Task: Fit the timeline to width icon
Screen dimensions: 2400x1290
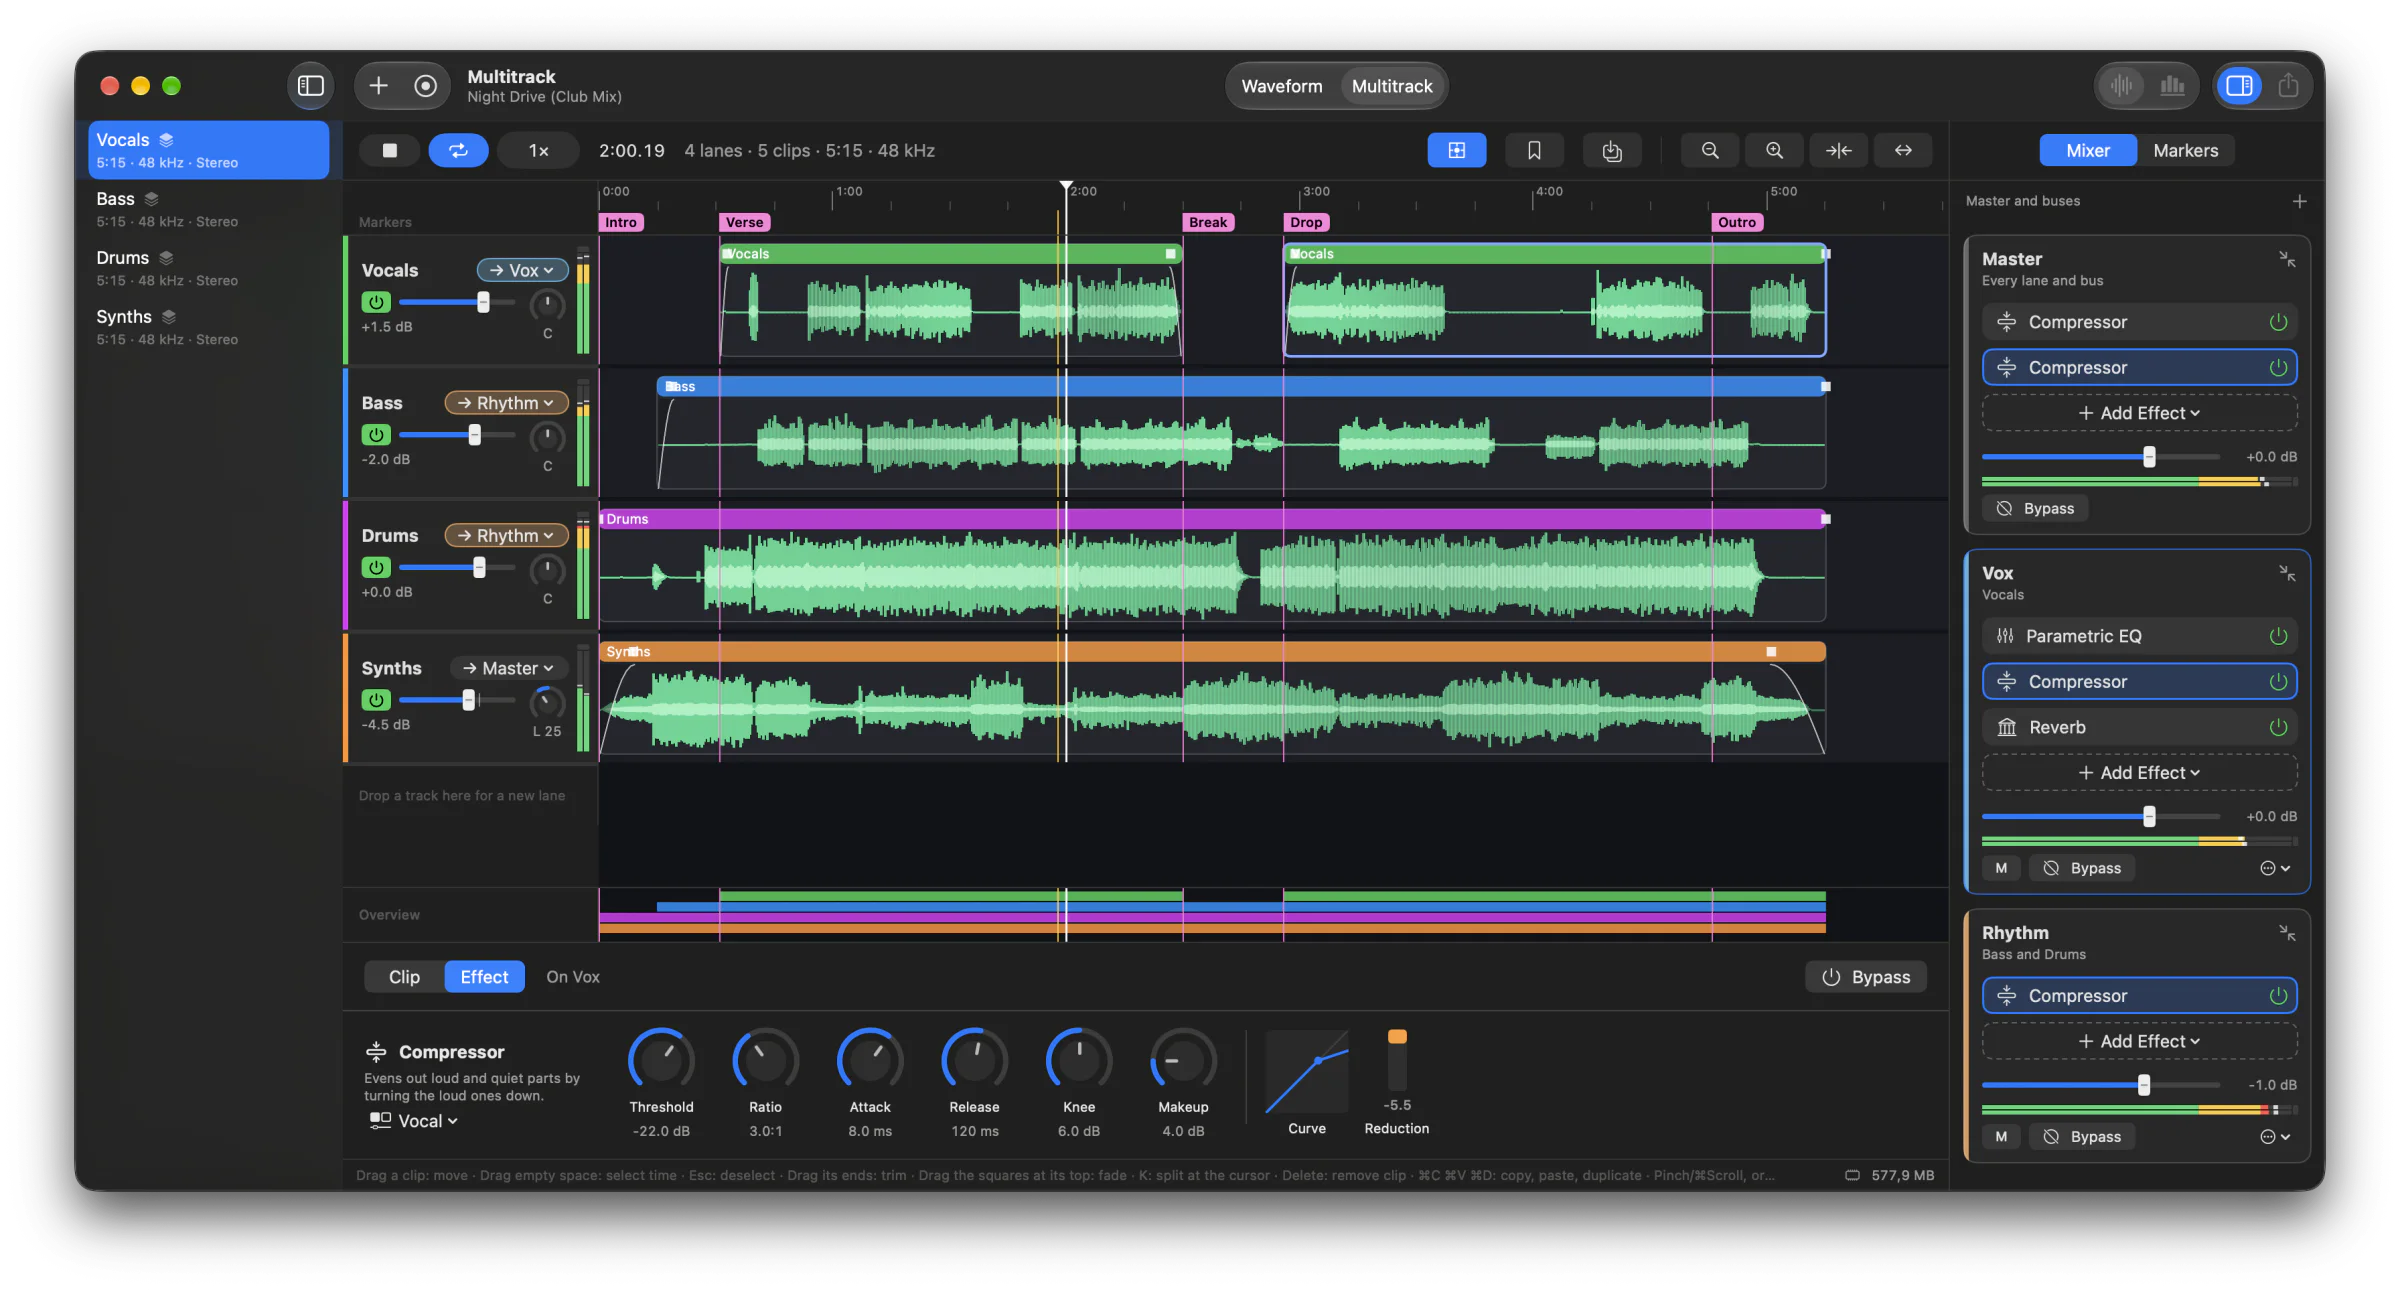Action: 1903,150
